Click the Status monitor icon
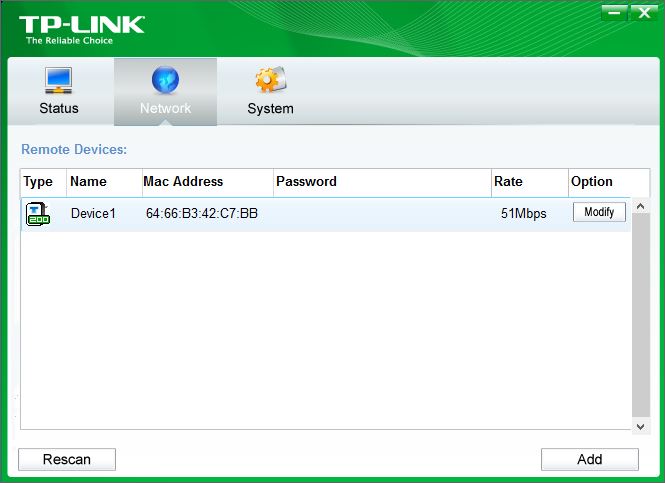The height and width of the screenshot is (483, 665). pos(58,80)
